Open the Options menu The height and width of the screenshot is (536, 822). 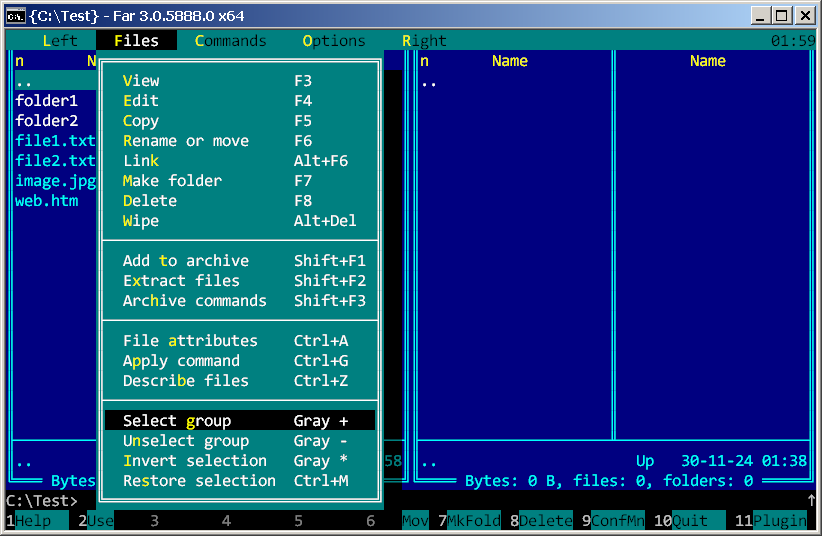334,41
